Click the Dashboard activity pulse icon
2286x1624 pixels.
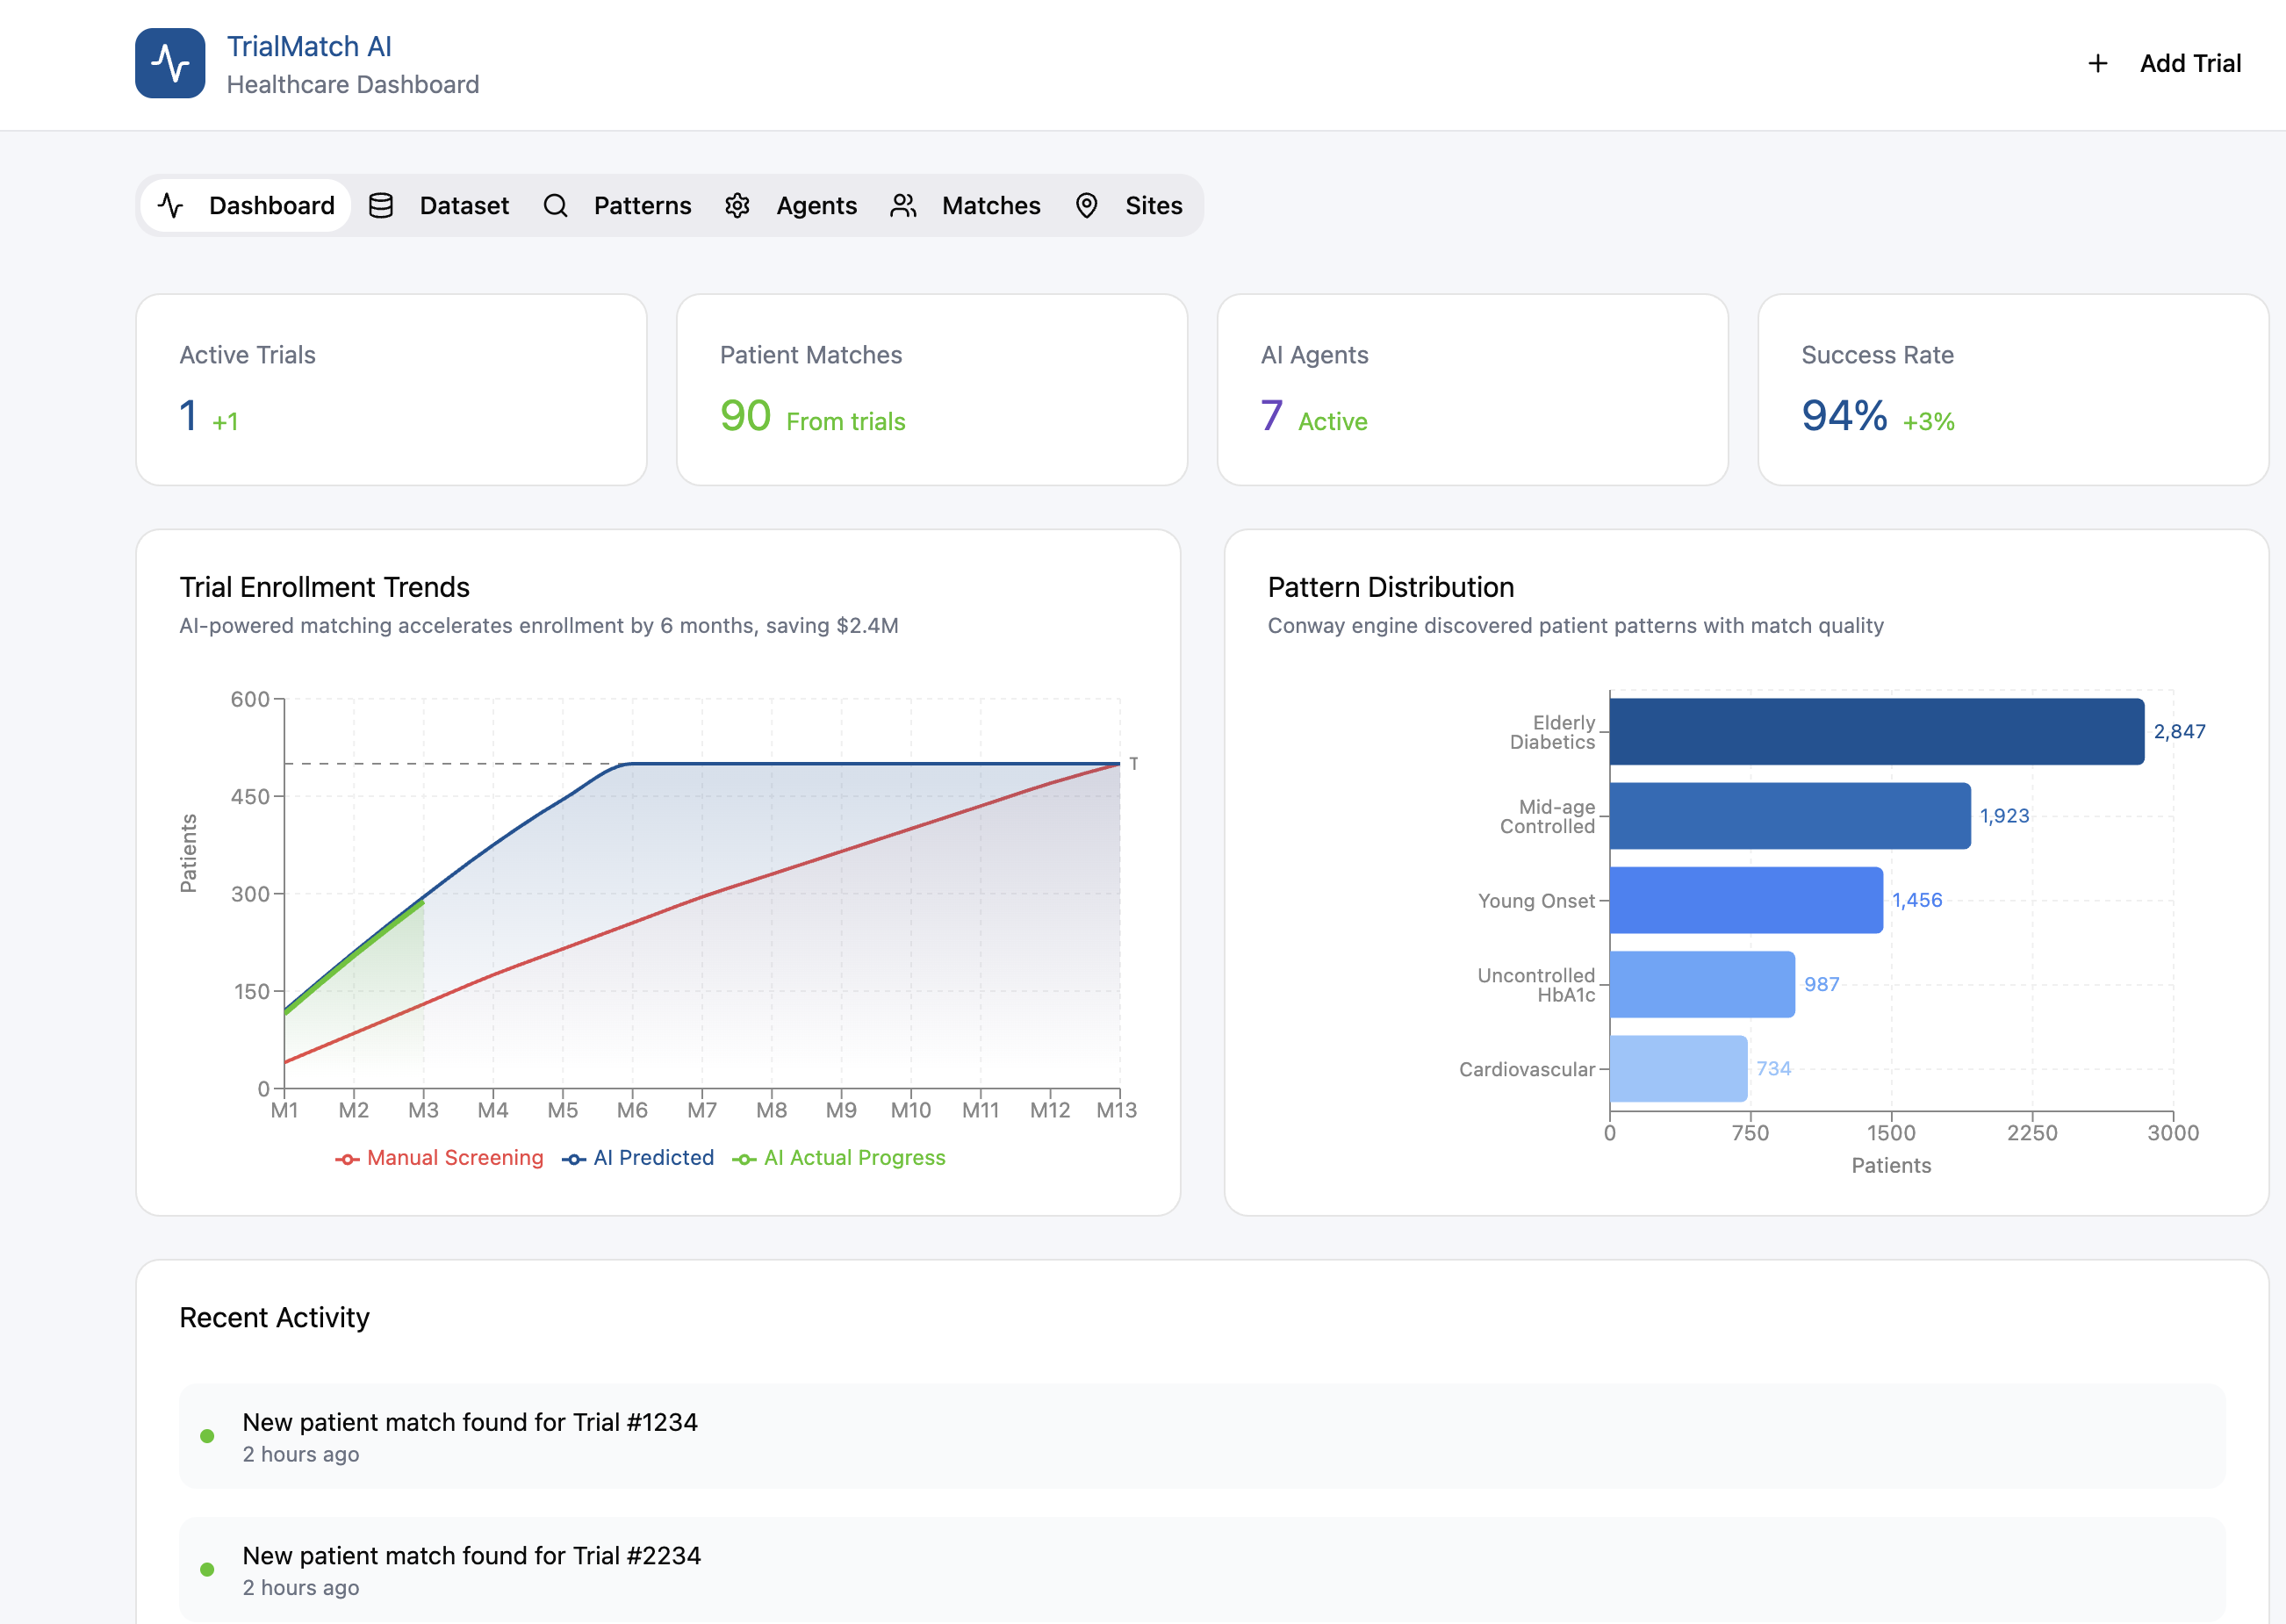(171, 205)
